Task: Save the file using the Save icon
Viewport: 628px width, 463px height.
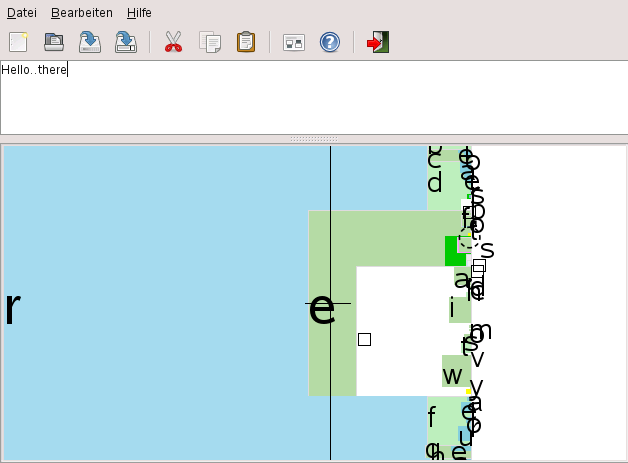Action: pyautogui.click(x=90, y=42)
